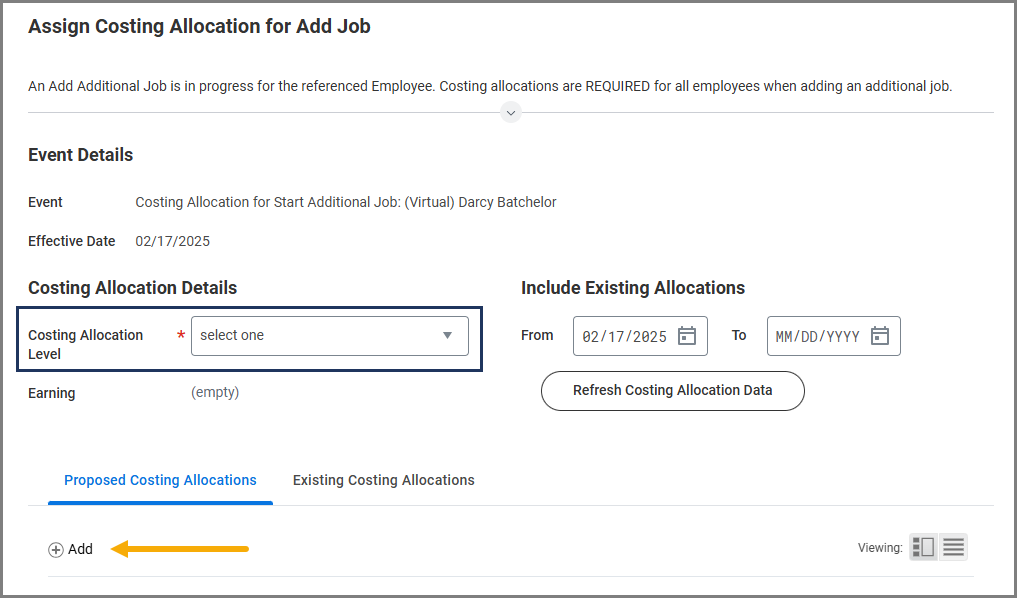The width and height of the screenshot is (1017, 598).
Task: Click the plus icon to add an allocation
Action: tap(56, 549)
